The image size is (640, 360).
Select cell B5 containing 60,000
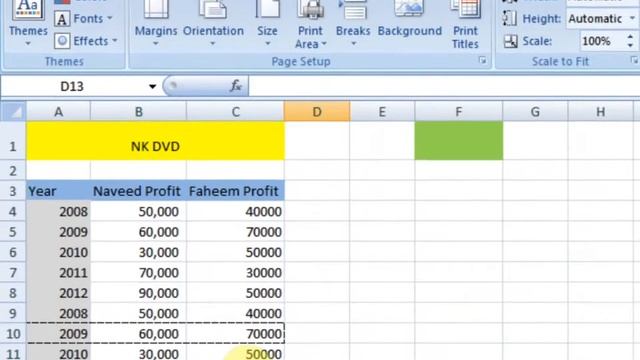pyautogui.click(x=138, y=231)
